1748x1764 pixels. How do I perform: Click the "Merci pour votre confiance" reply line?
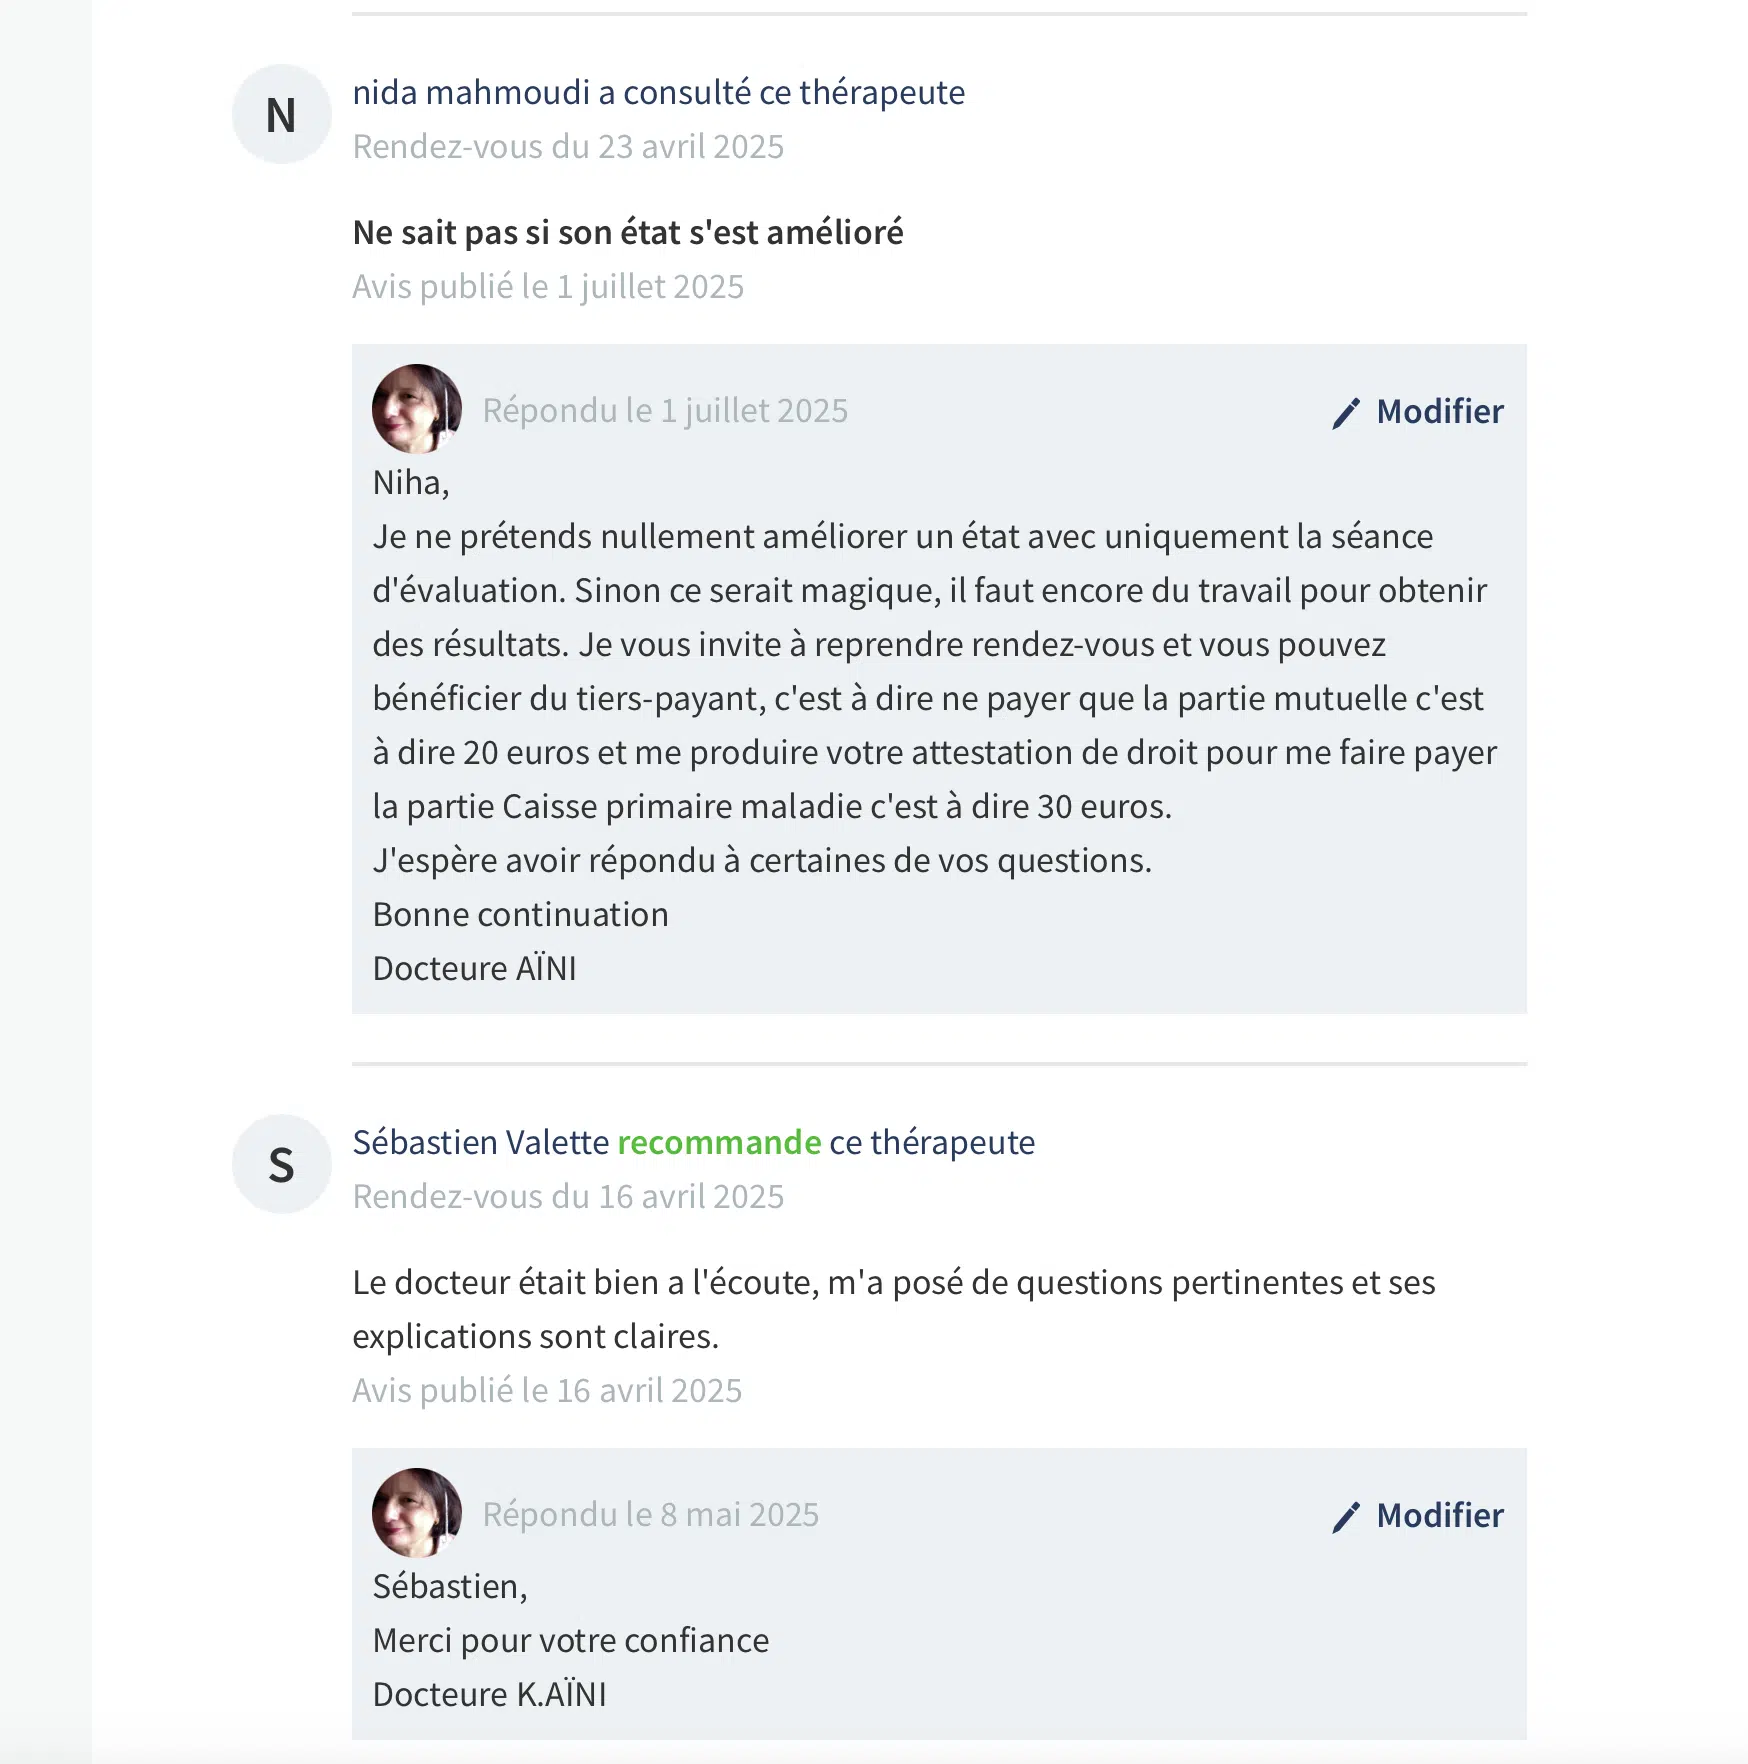point(571,1641)
